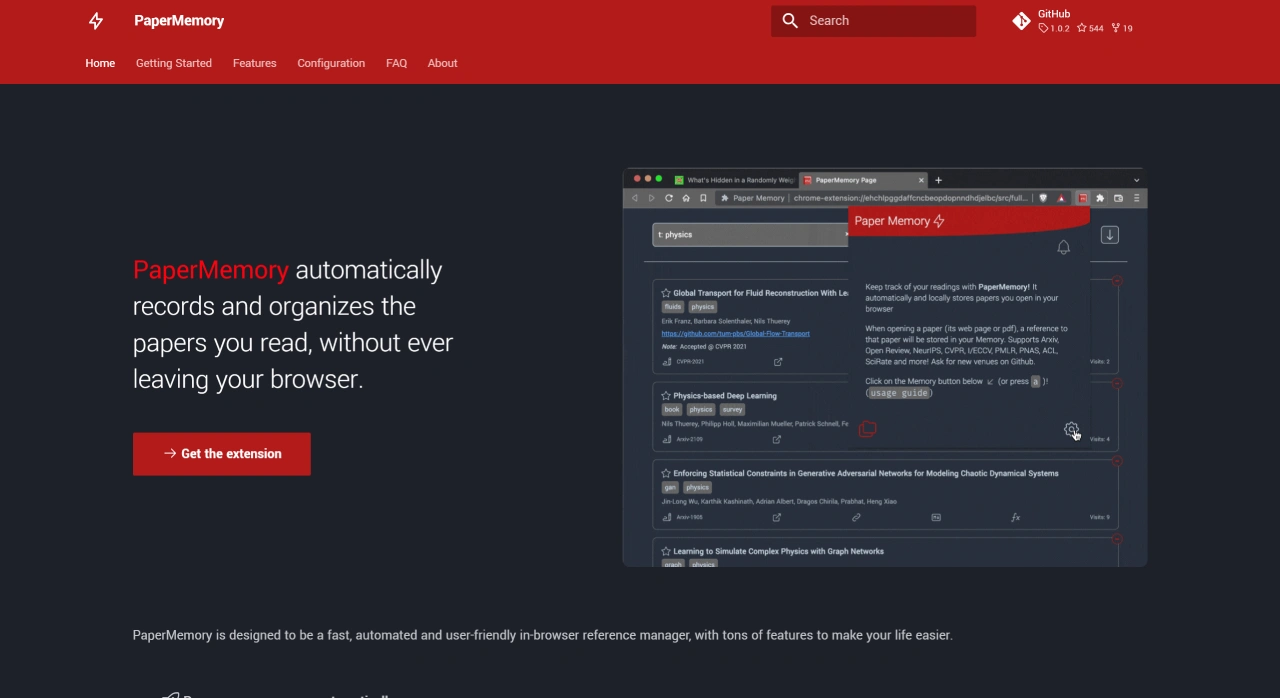Screen dimensions: 1280x698
Task: Click the download arrow icon beside search bar
Action: pyautogui.click(x=1109, y=235)
